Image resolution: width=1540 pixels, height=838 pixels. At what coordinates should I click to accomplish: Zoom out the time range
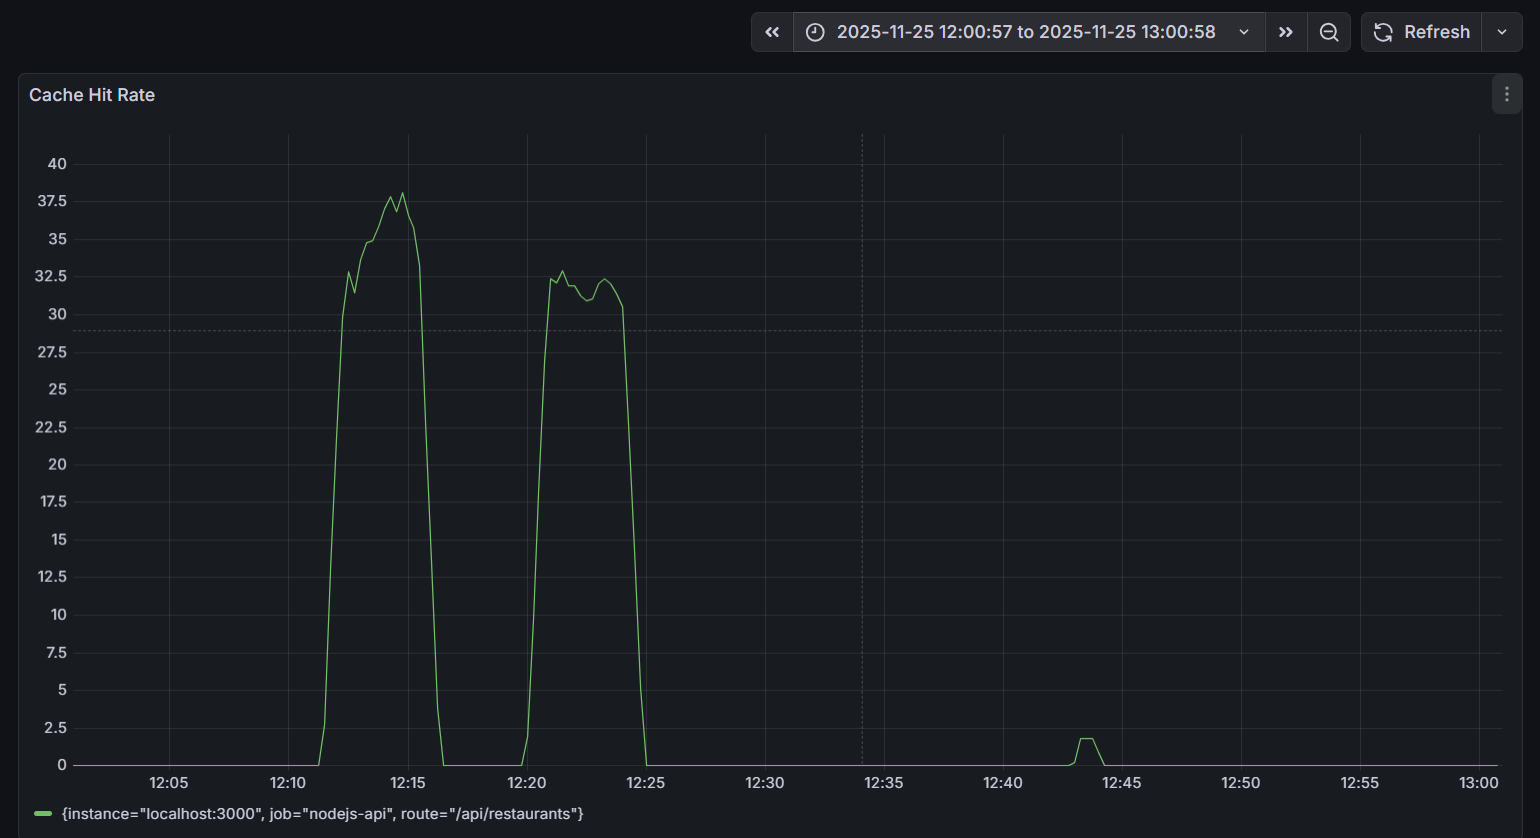tap(1329, 32)
